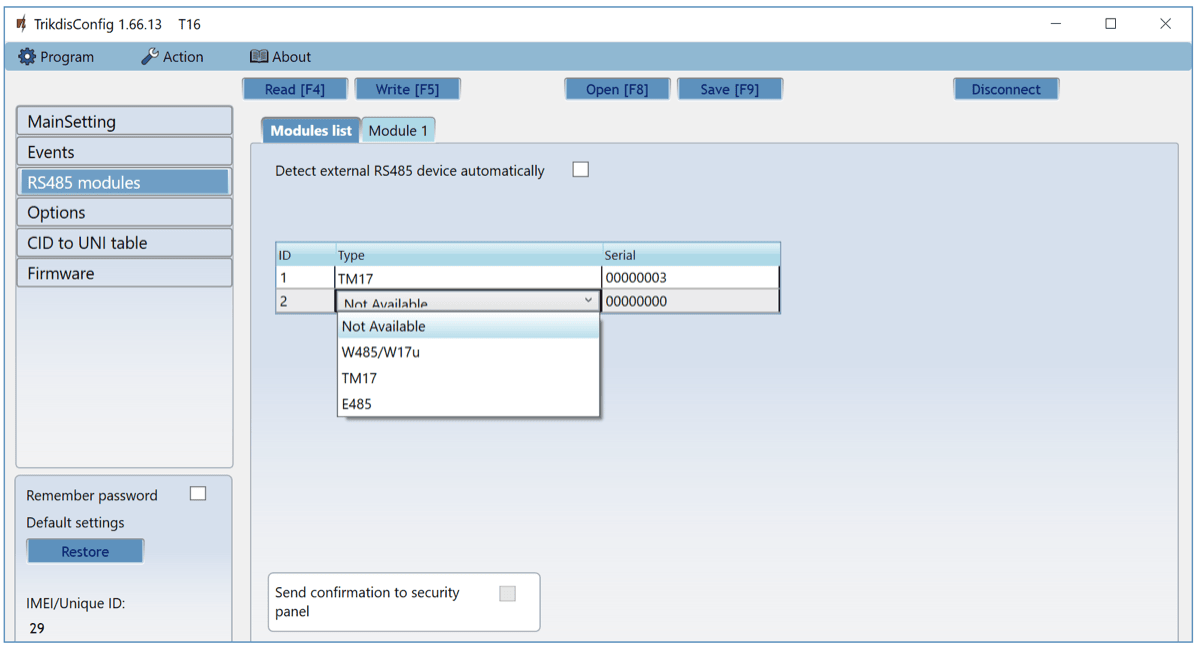Restore default settings with Restore button
The width and height of the screenshot is (1200, 647).
(85, 552)
